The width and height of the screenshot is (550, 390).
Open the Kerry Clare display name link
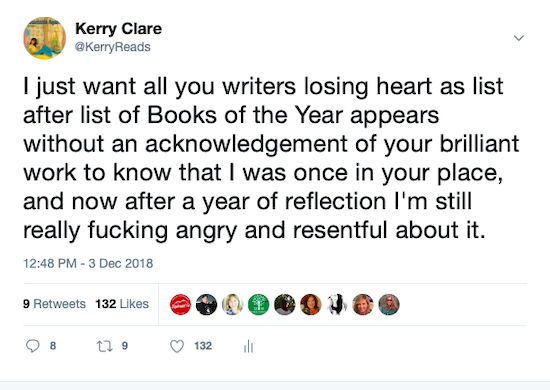point(118,28)
